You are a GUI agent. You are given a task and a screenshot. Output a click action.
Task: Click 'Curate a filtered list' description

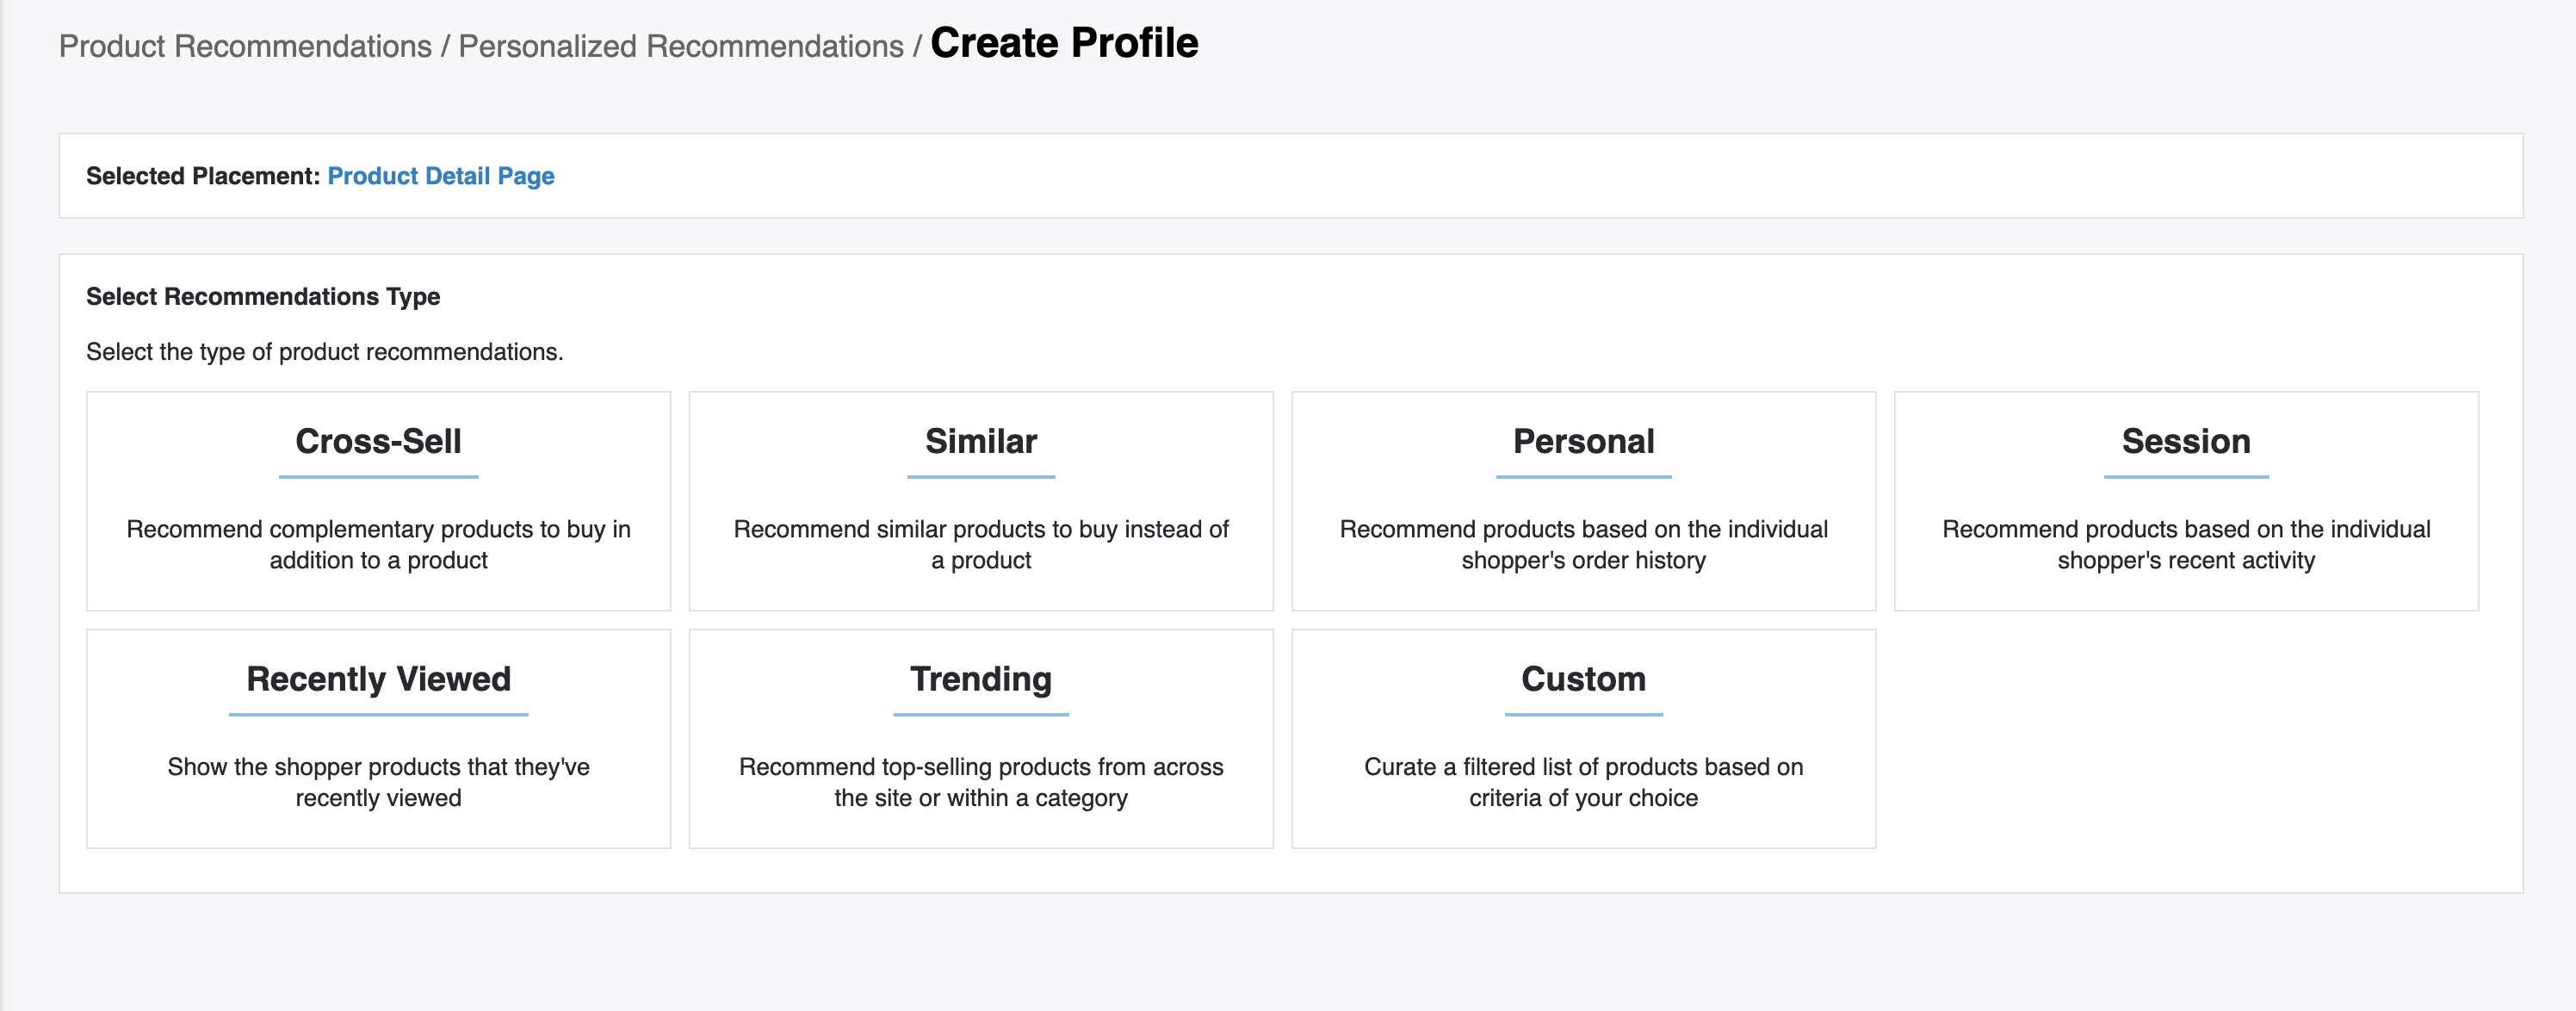click(1583, 782)
